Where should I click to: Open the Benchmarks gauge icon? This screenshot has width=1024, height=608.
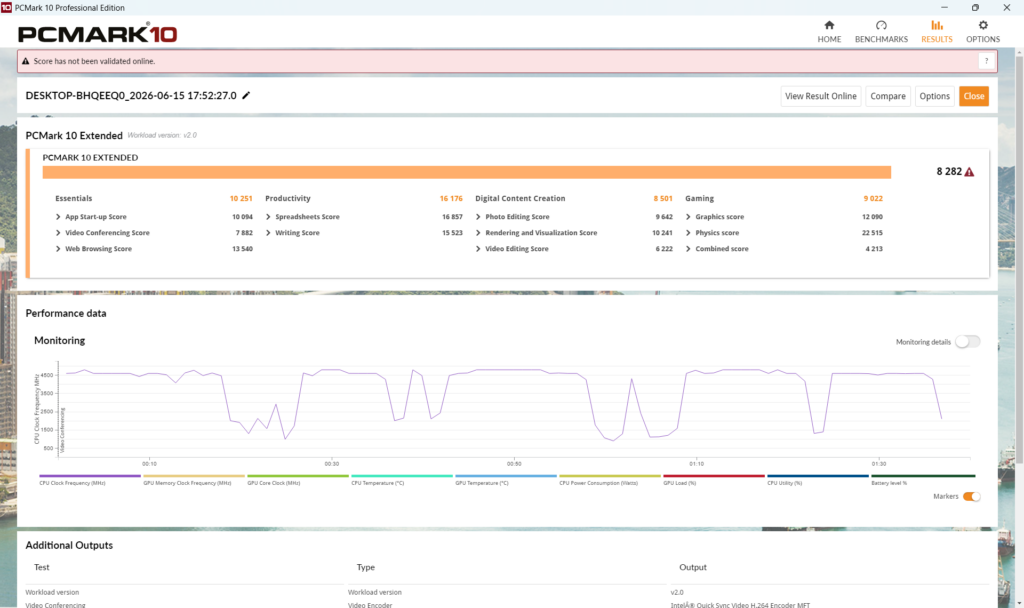881,25
